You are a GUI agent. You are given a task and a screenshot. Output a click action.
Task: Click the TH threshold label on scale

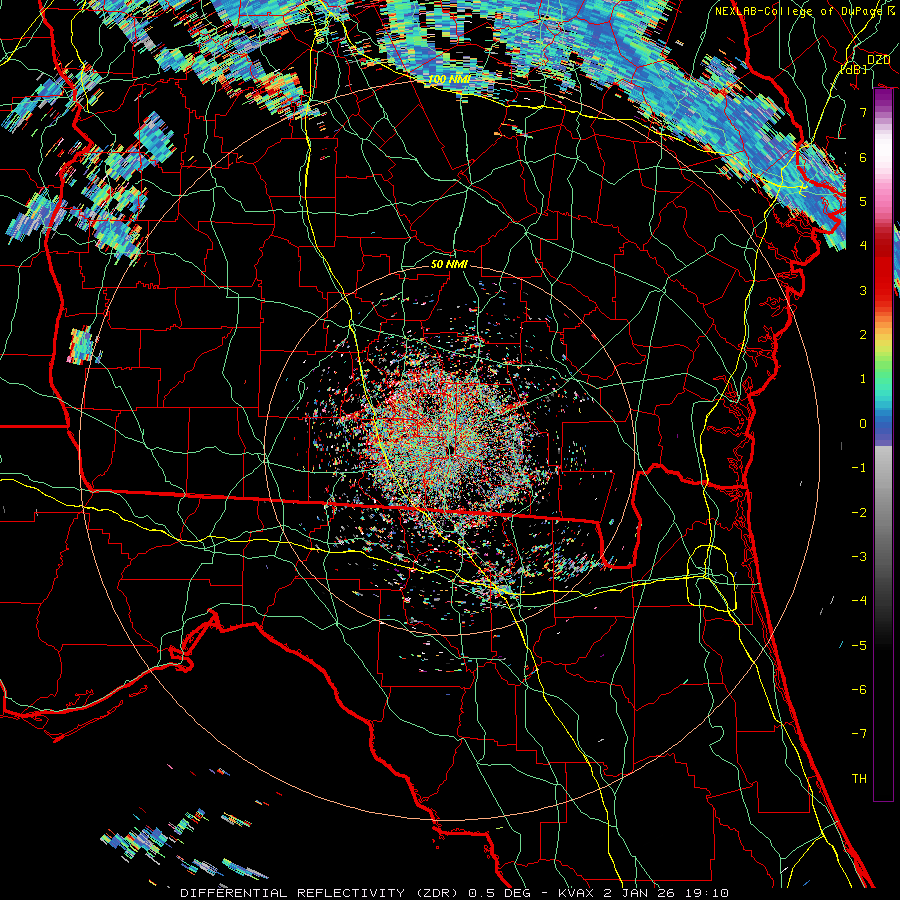tap(859, 779)
